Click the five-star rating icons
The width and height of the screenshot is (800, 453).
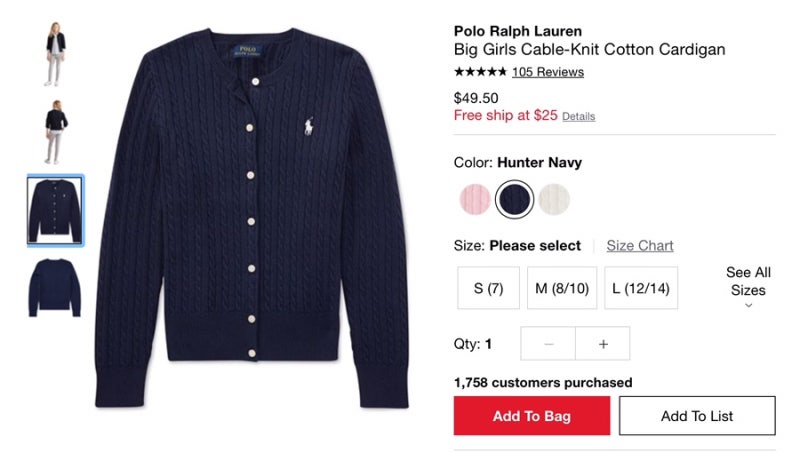tap(480, 72)
